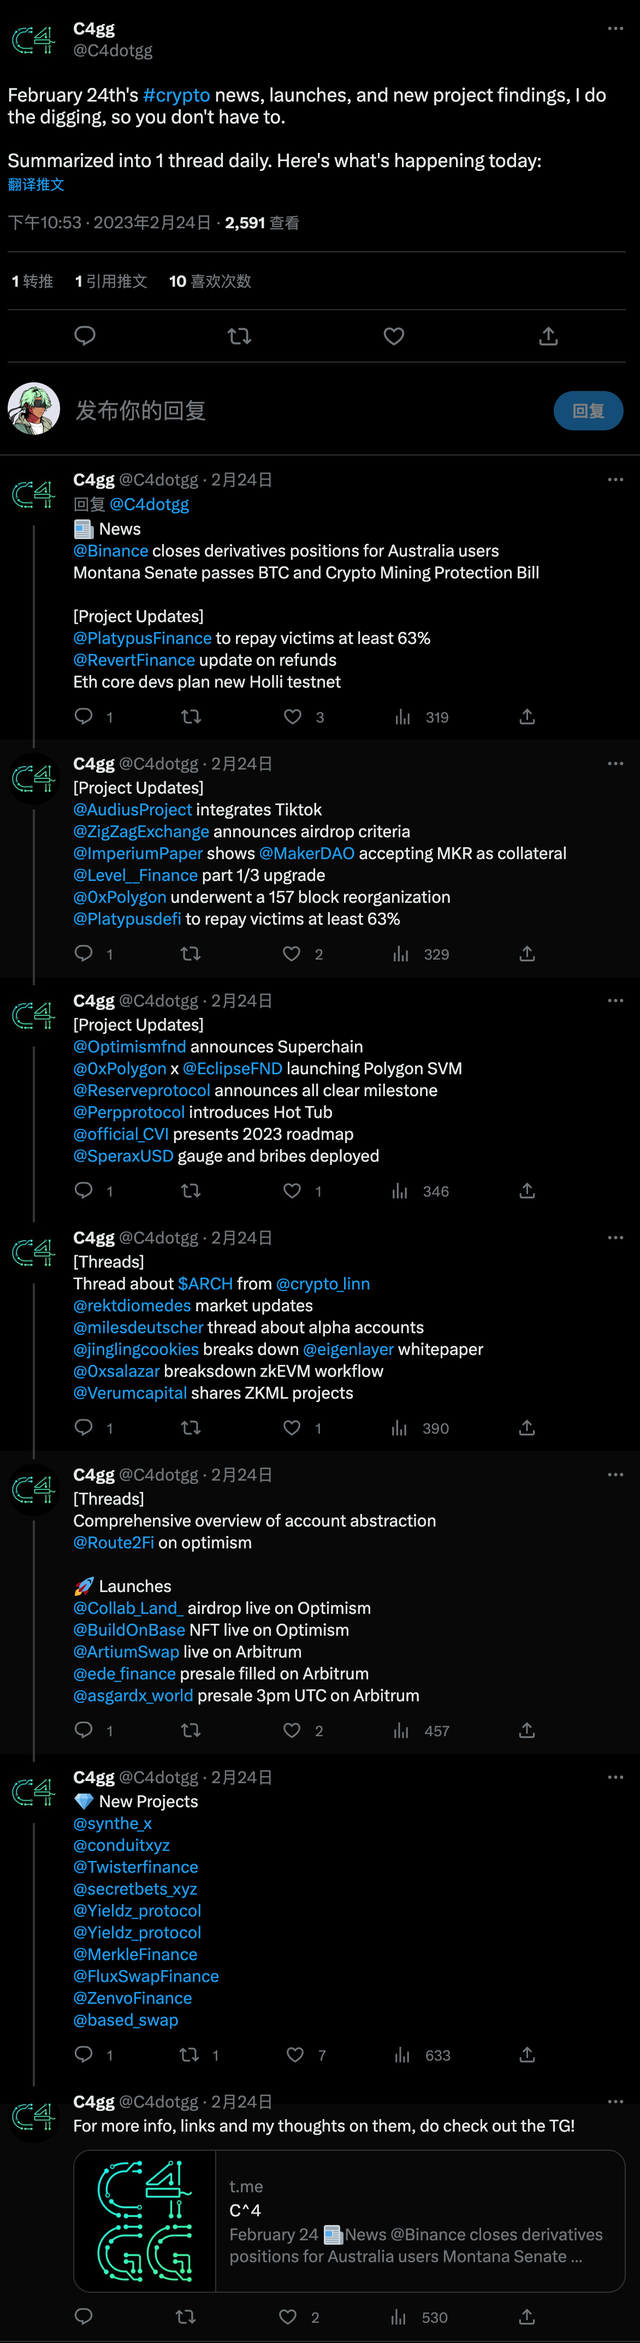This screenshot has width=640, height=2343.
Task: Open the #crypto hashtag link
Action: click(x=176, y=95)
